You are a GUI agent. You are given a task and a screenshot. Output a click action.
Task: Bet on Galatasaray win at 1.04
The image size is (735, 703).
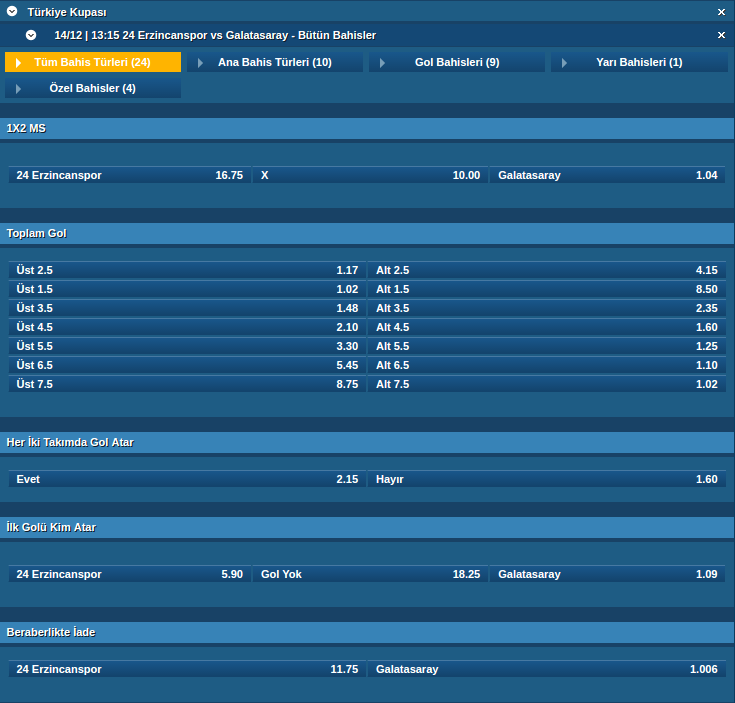point(608,175)
